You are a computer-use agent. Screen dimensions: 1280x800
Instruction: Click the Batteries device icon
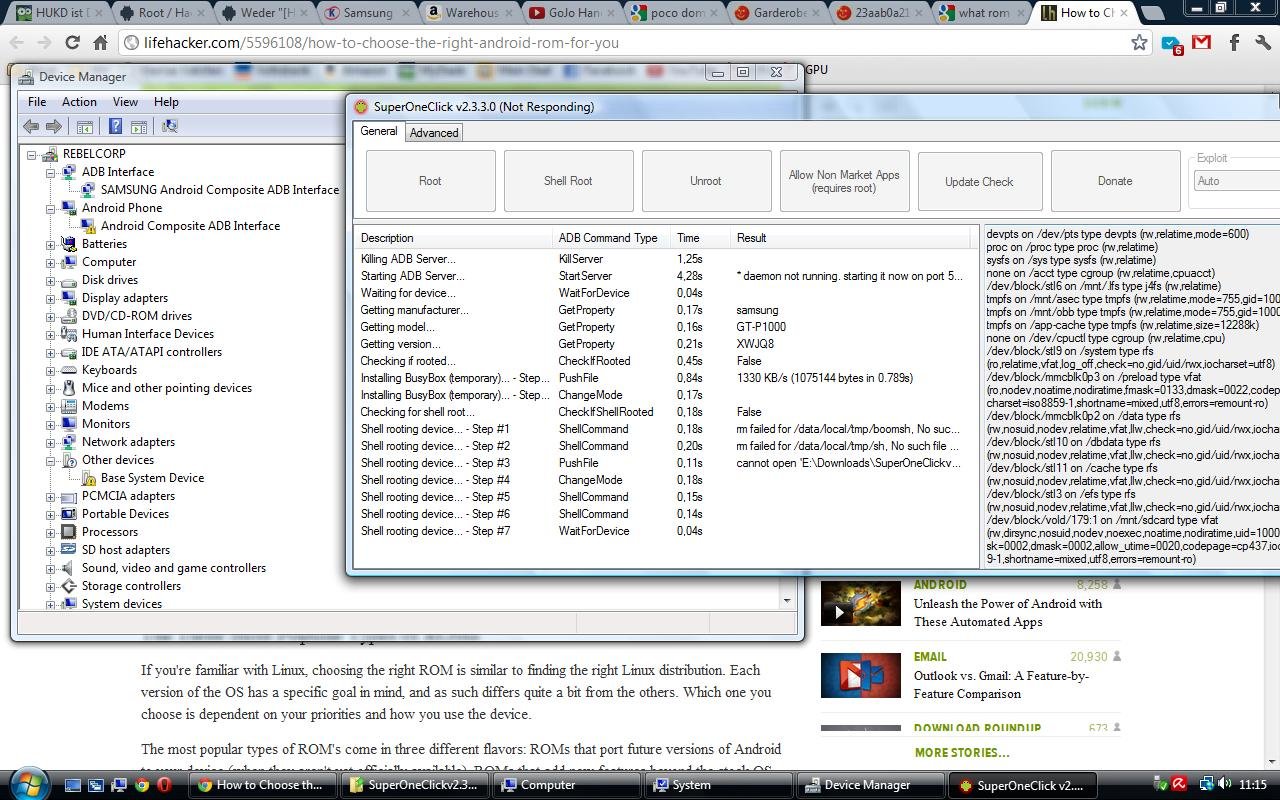tap(69, 244)
